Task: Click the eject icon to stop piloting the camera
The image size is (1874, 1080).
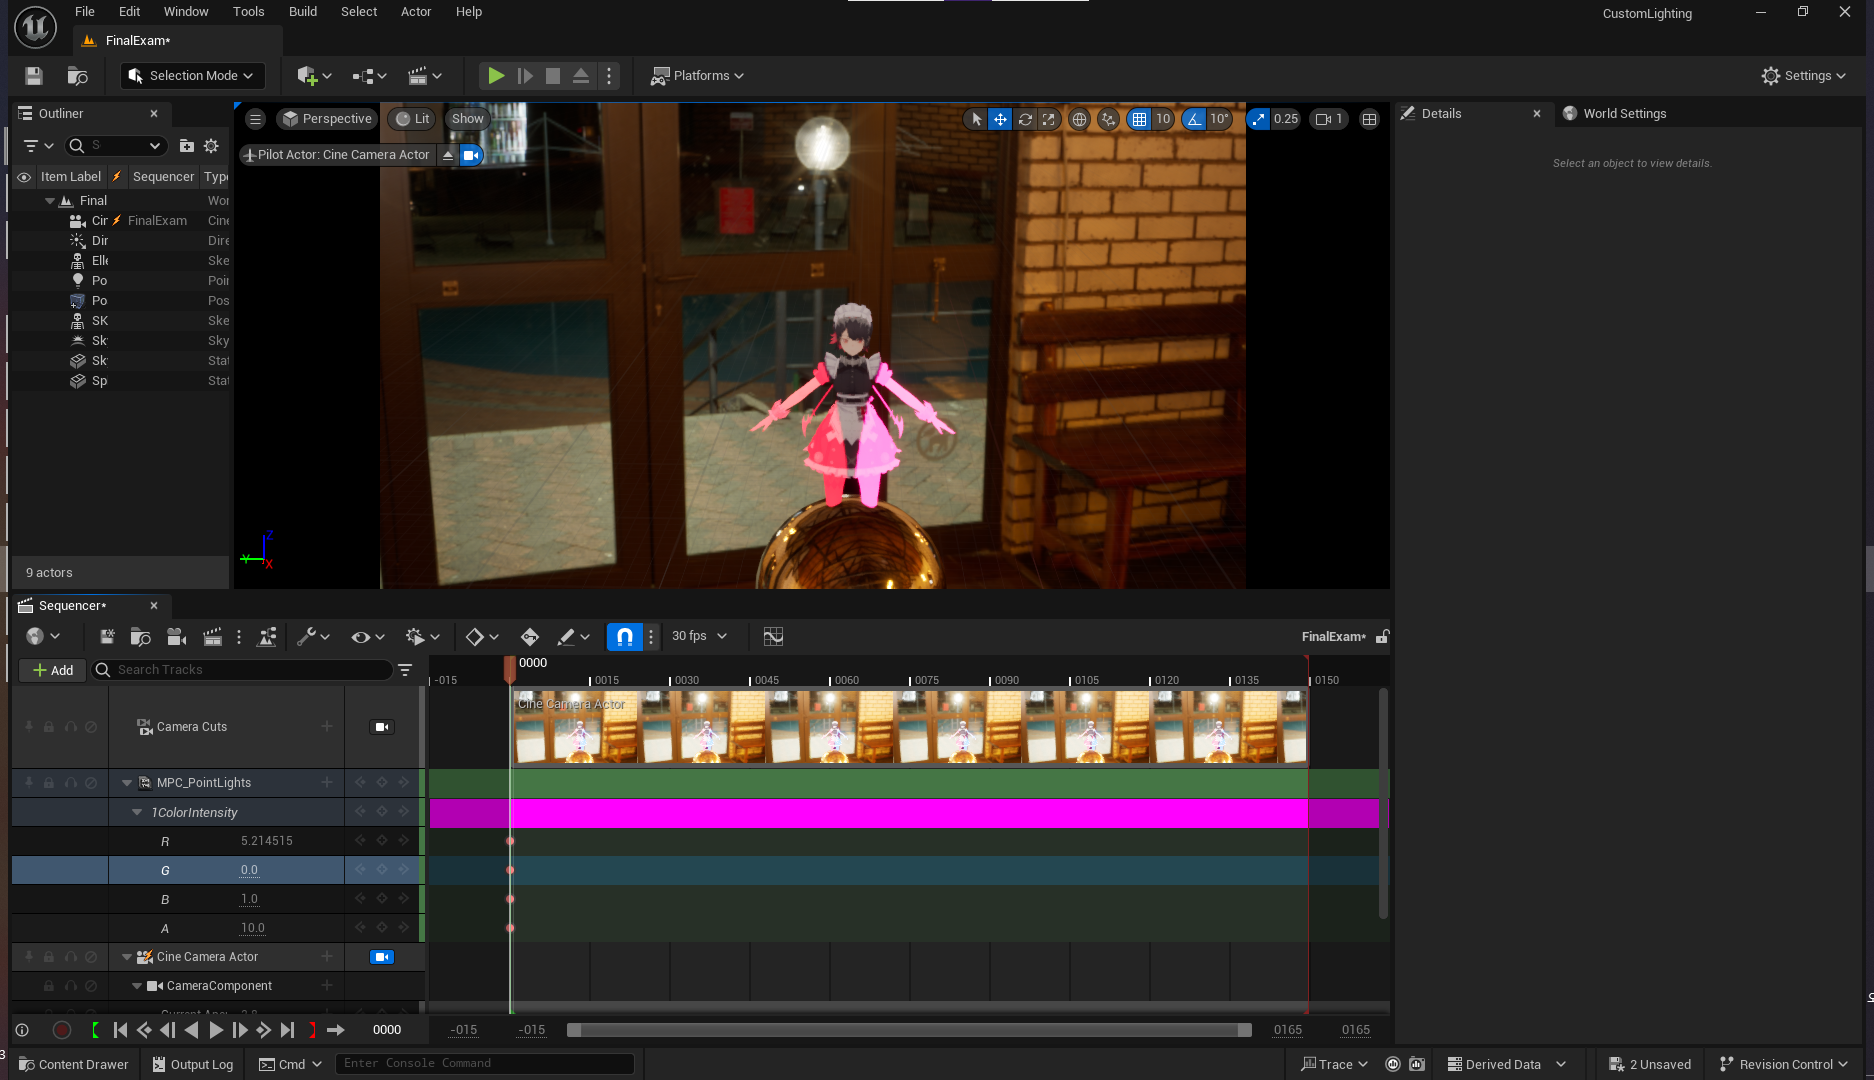Action: (x=448, y=155)
